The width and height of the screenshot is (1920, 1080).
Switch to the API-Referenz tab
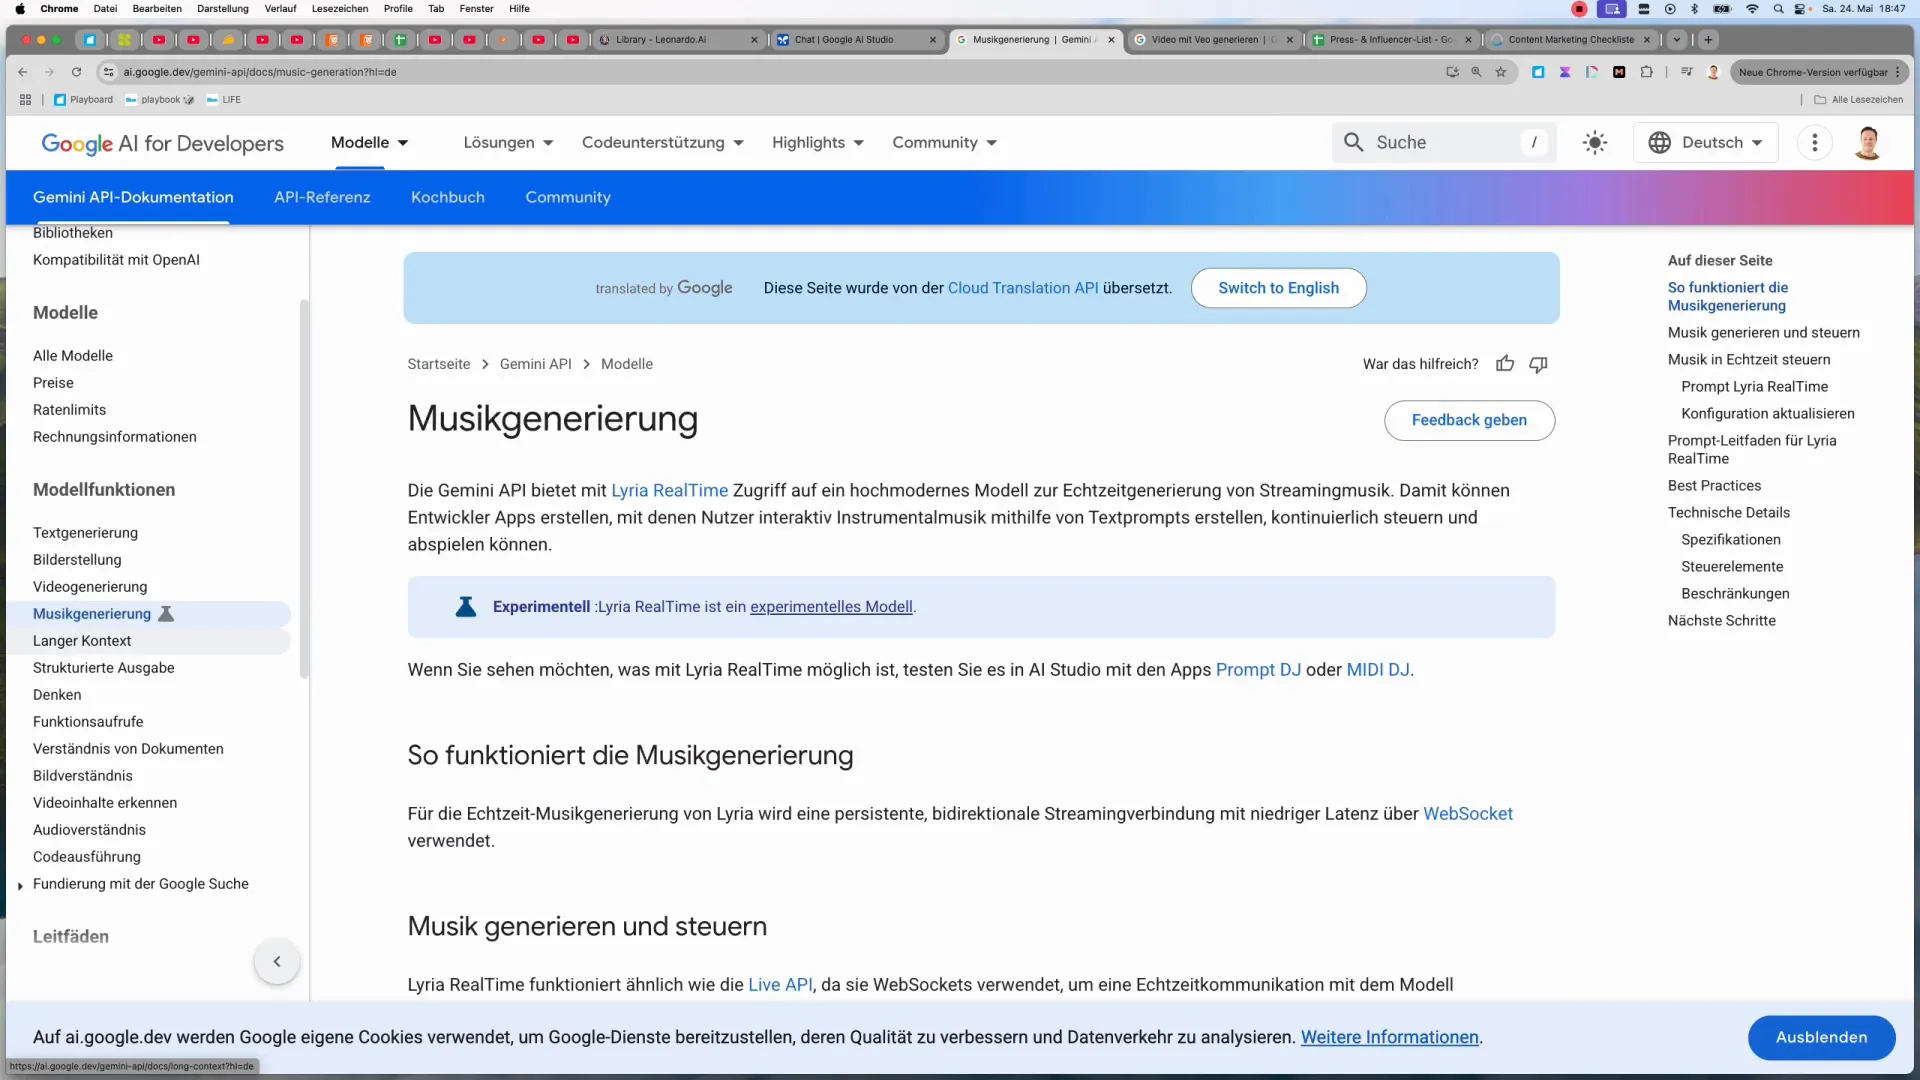[x=322, y=197]
